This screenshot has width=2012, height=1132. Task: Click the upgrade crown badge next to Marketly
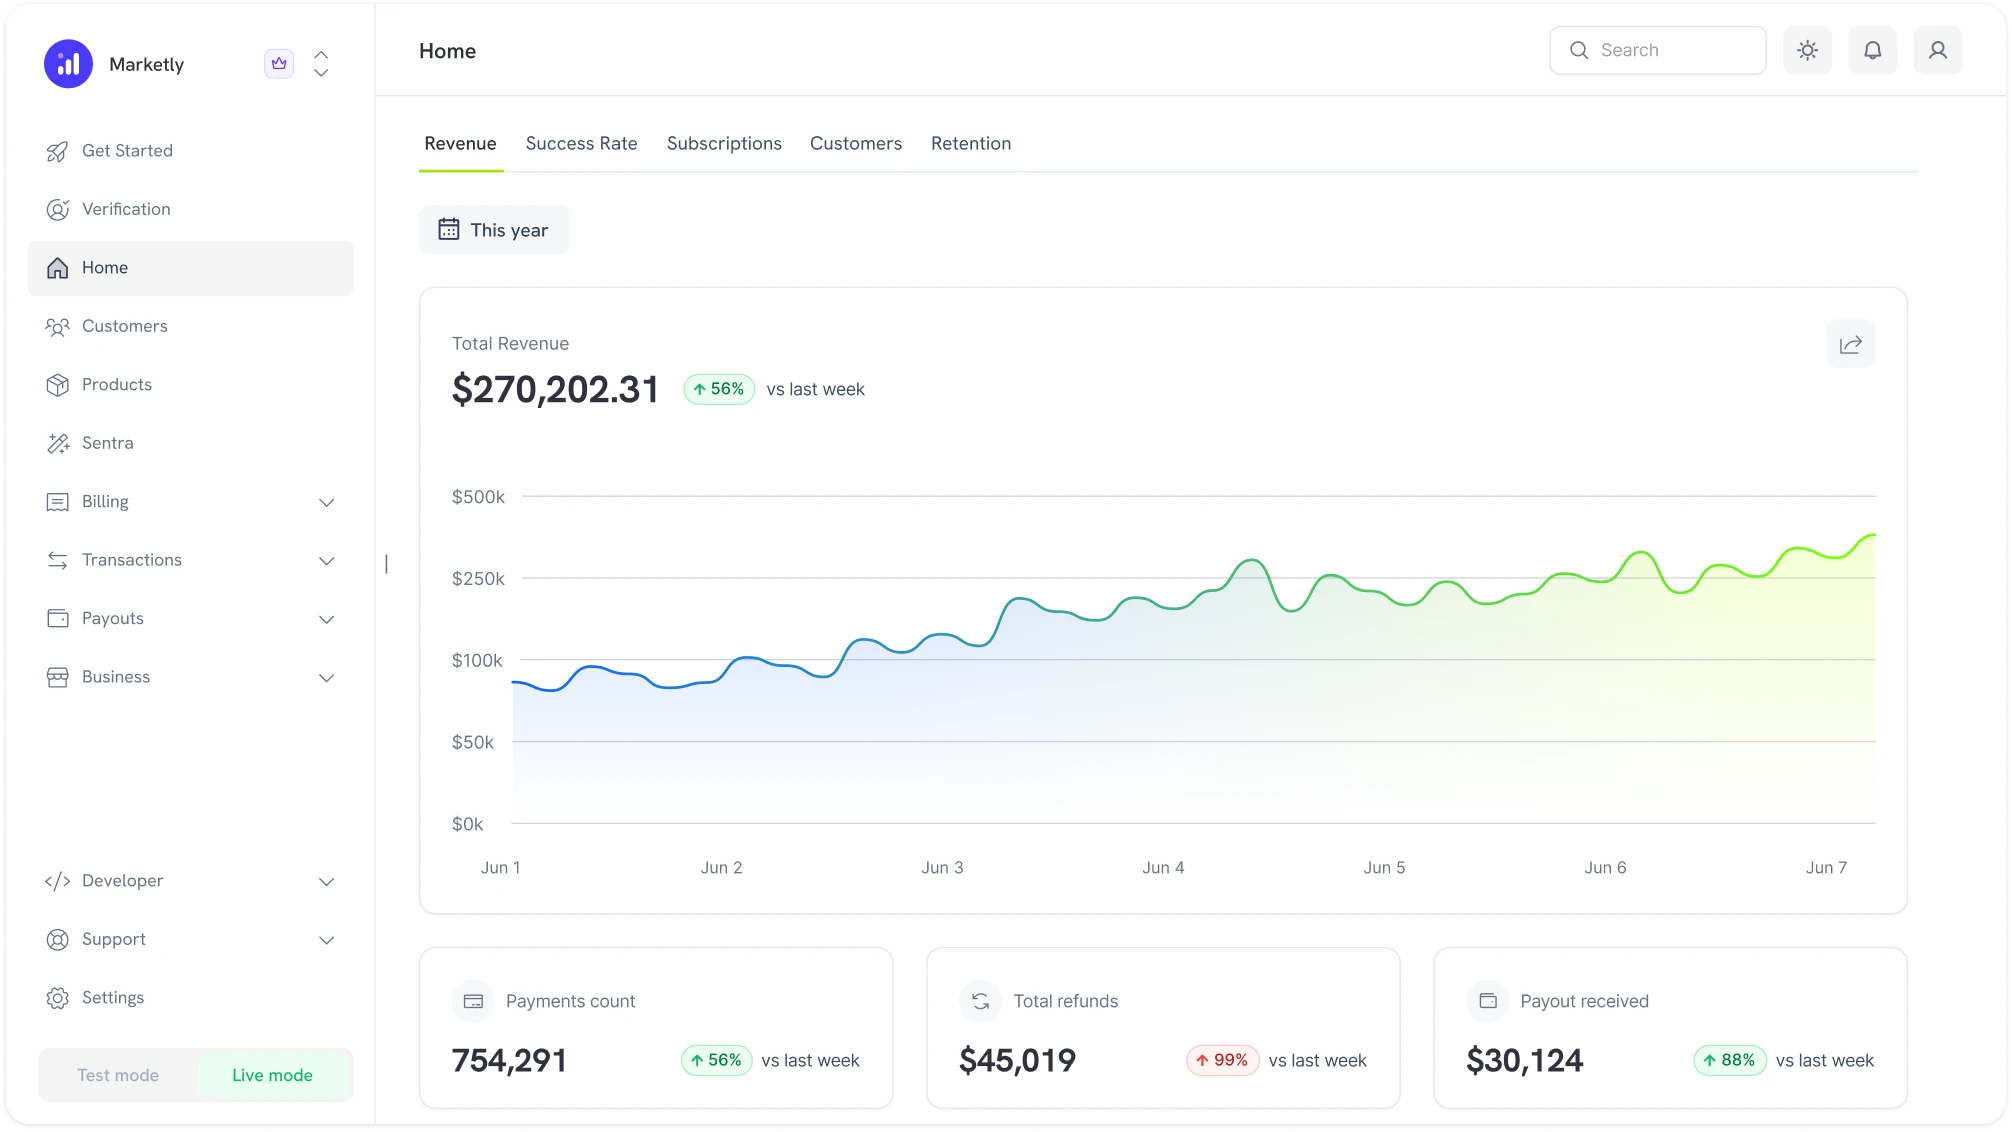click(279, 63)
